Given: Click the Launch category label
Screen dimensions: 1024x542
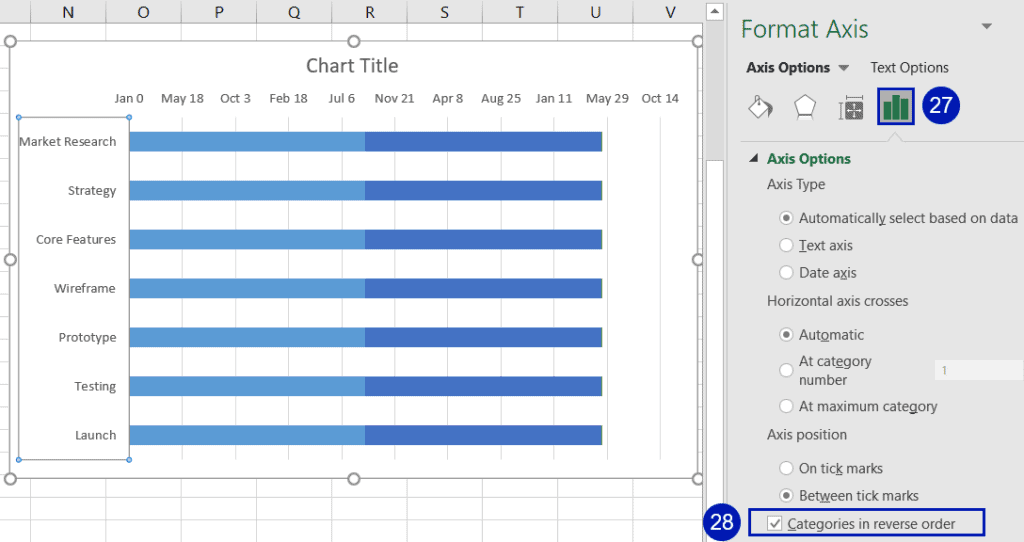Looking at the screenshot, I should pyautogui.click(x=95, y=436).
